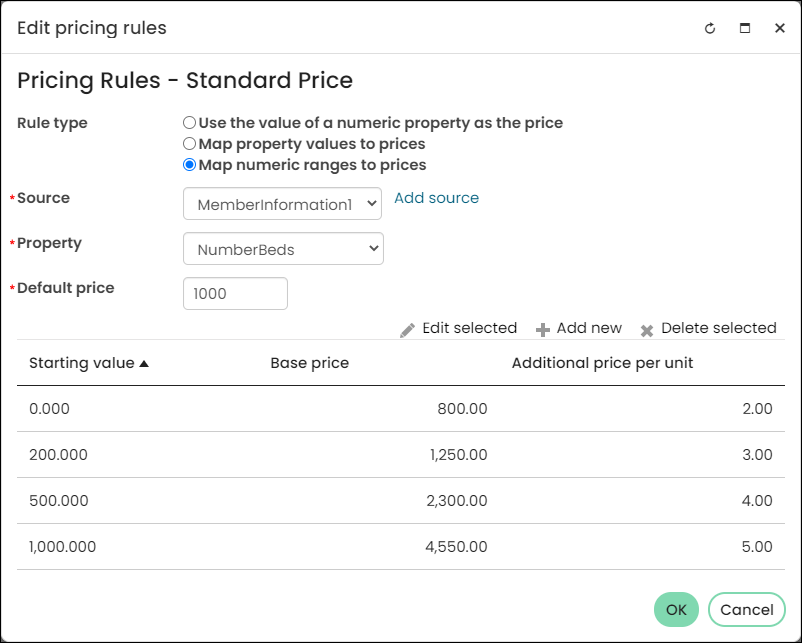Select 'Map numeric ranges to prices' radio
802x643 pixels.
[x=189, y=165]
